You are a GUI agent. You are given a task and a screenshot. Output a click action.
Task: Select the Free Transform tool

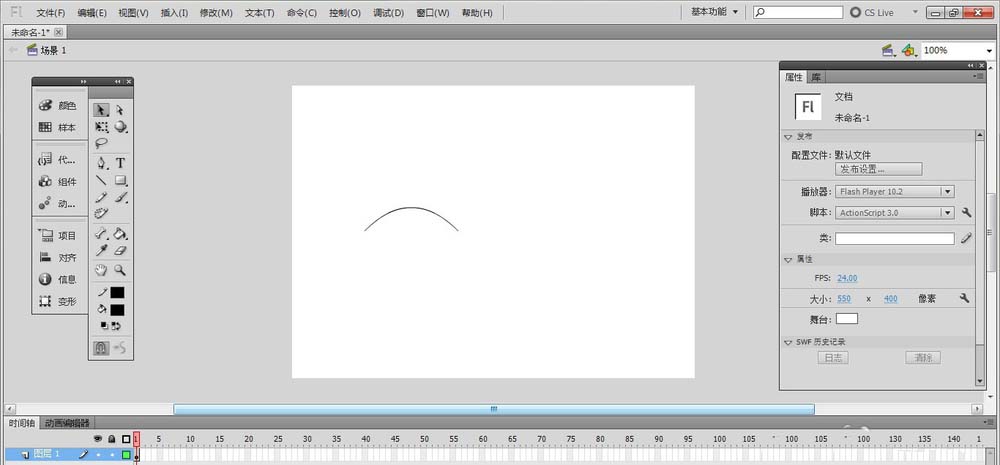click(x=101, y=127)
